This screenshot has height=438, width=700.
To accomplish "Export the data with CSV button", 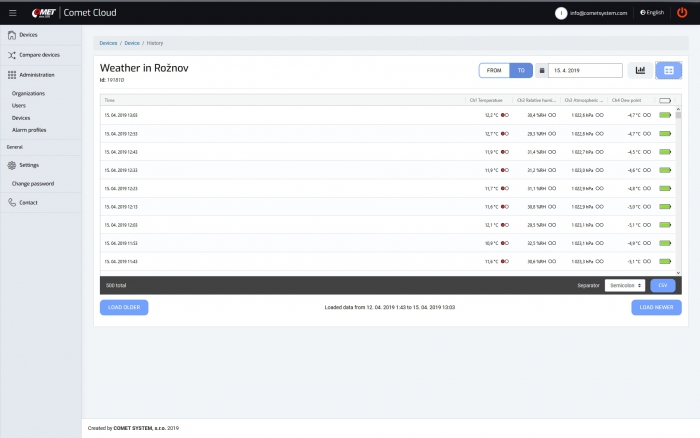I will (662, 285).
